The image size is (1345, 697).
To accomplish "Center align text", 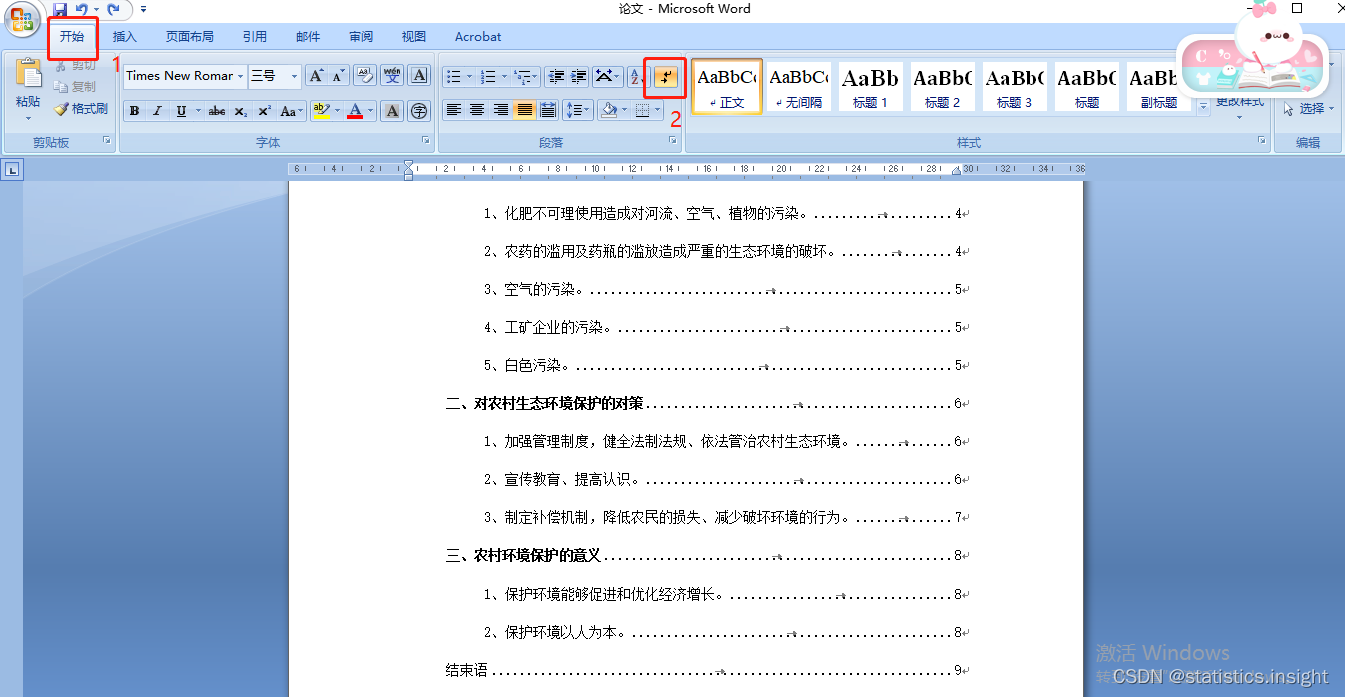I will (477, 110).
